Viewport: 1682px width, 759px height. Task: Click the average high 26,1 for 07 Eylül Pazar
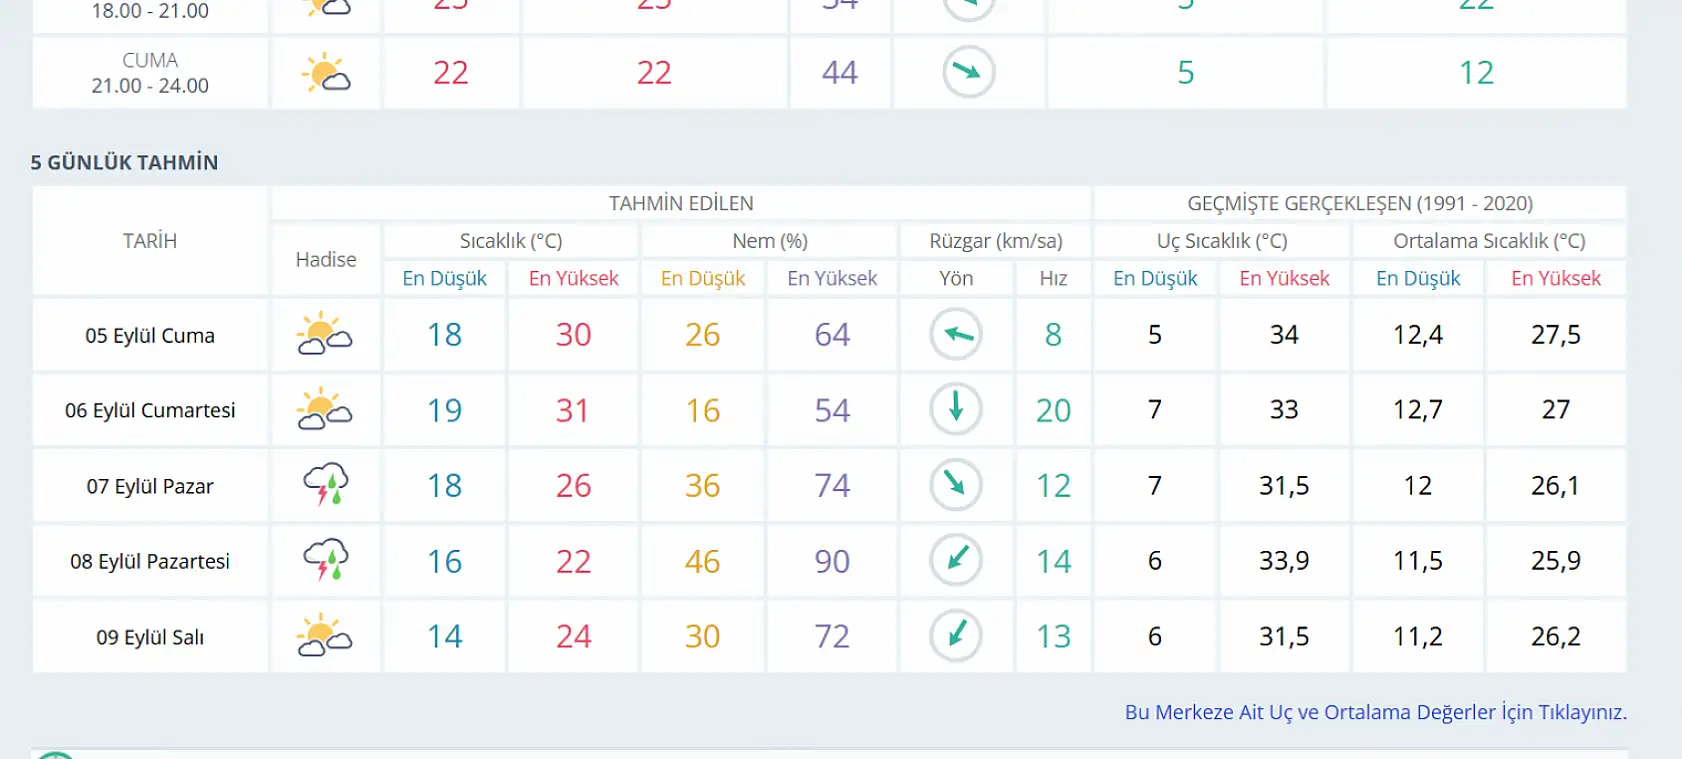tap(1556, 485)
